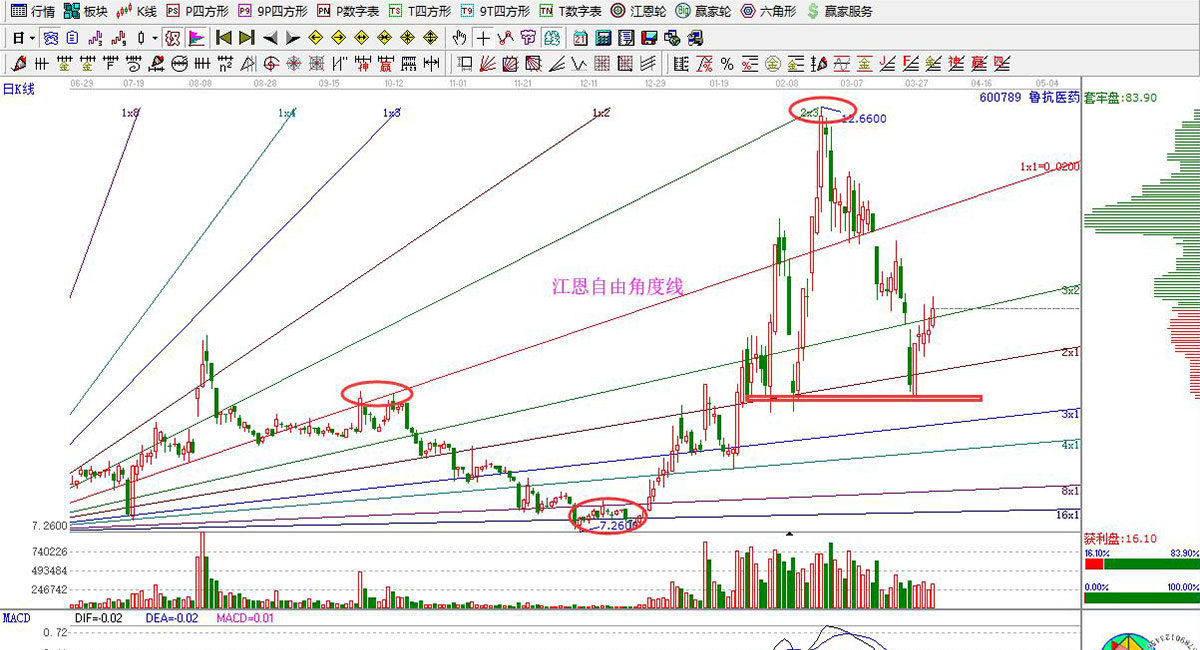
Task: Expand the candlestick style dropdown arrow
Action: tap(154, 38)
